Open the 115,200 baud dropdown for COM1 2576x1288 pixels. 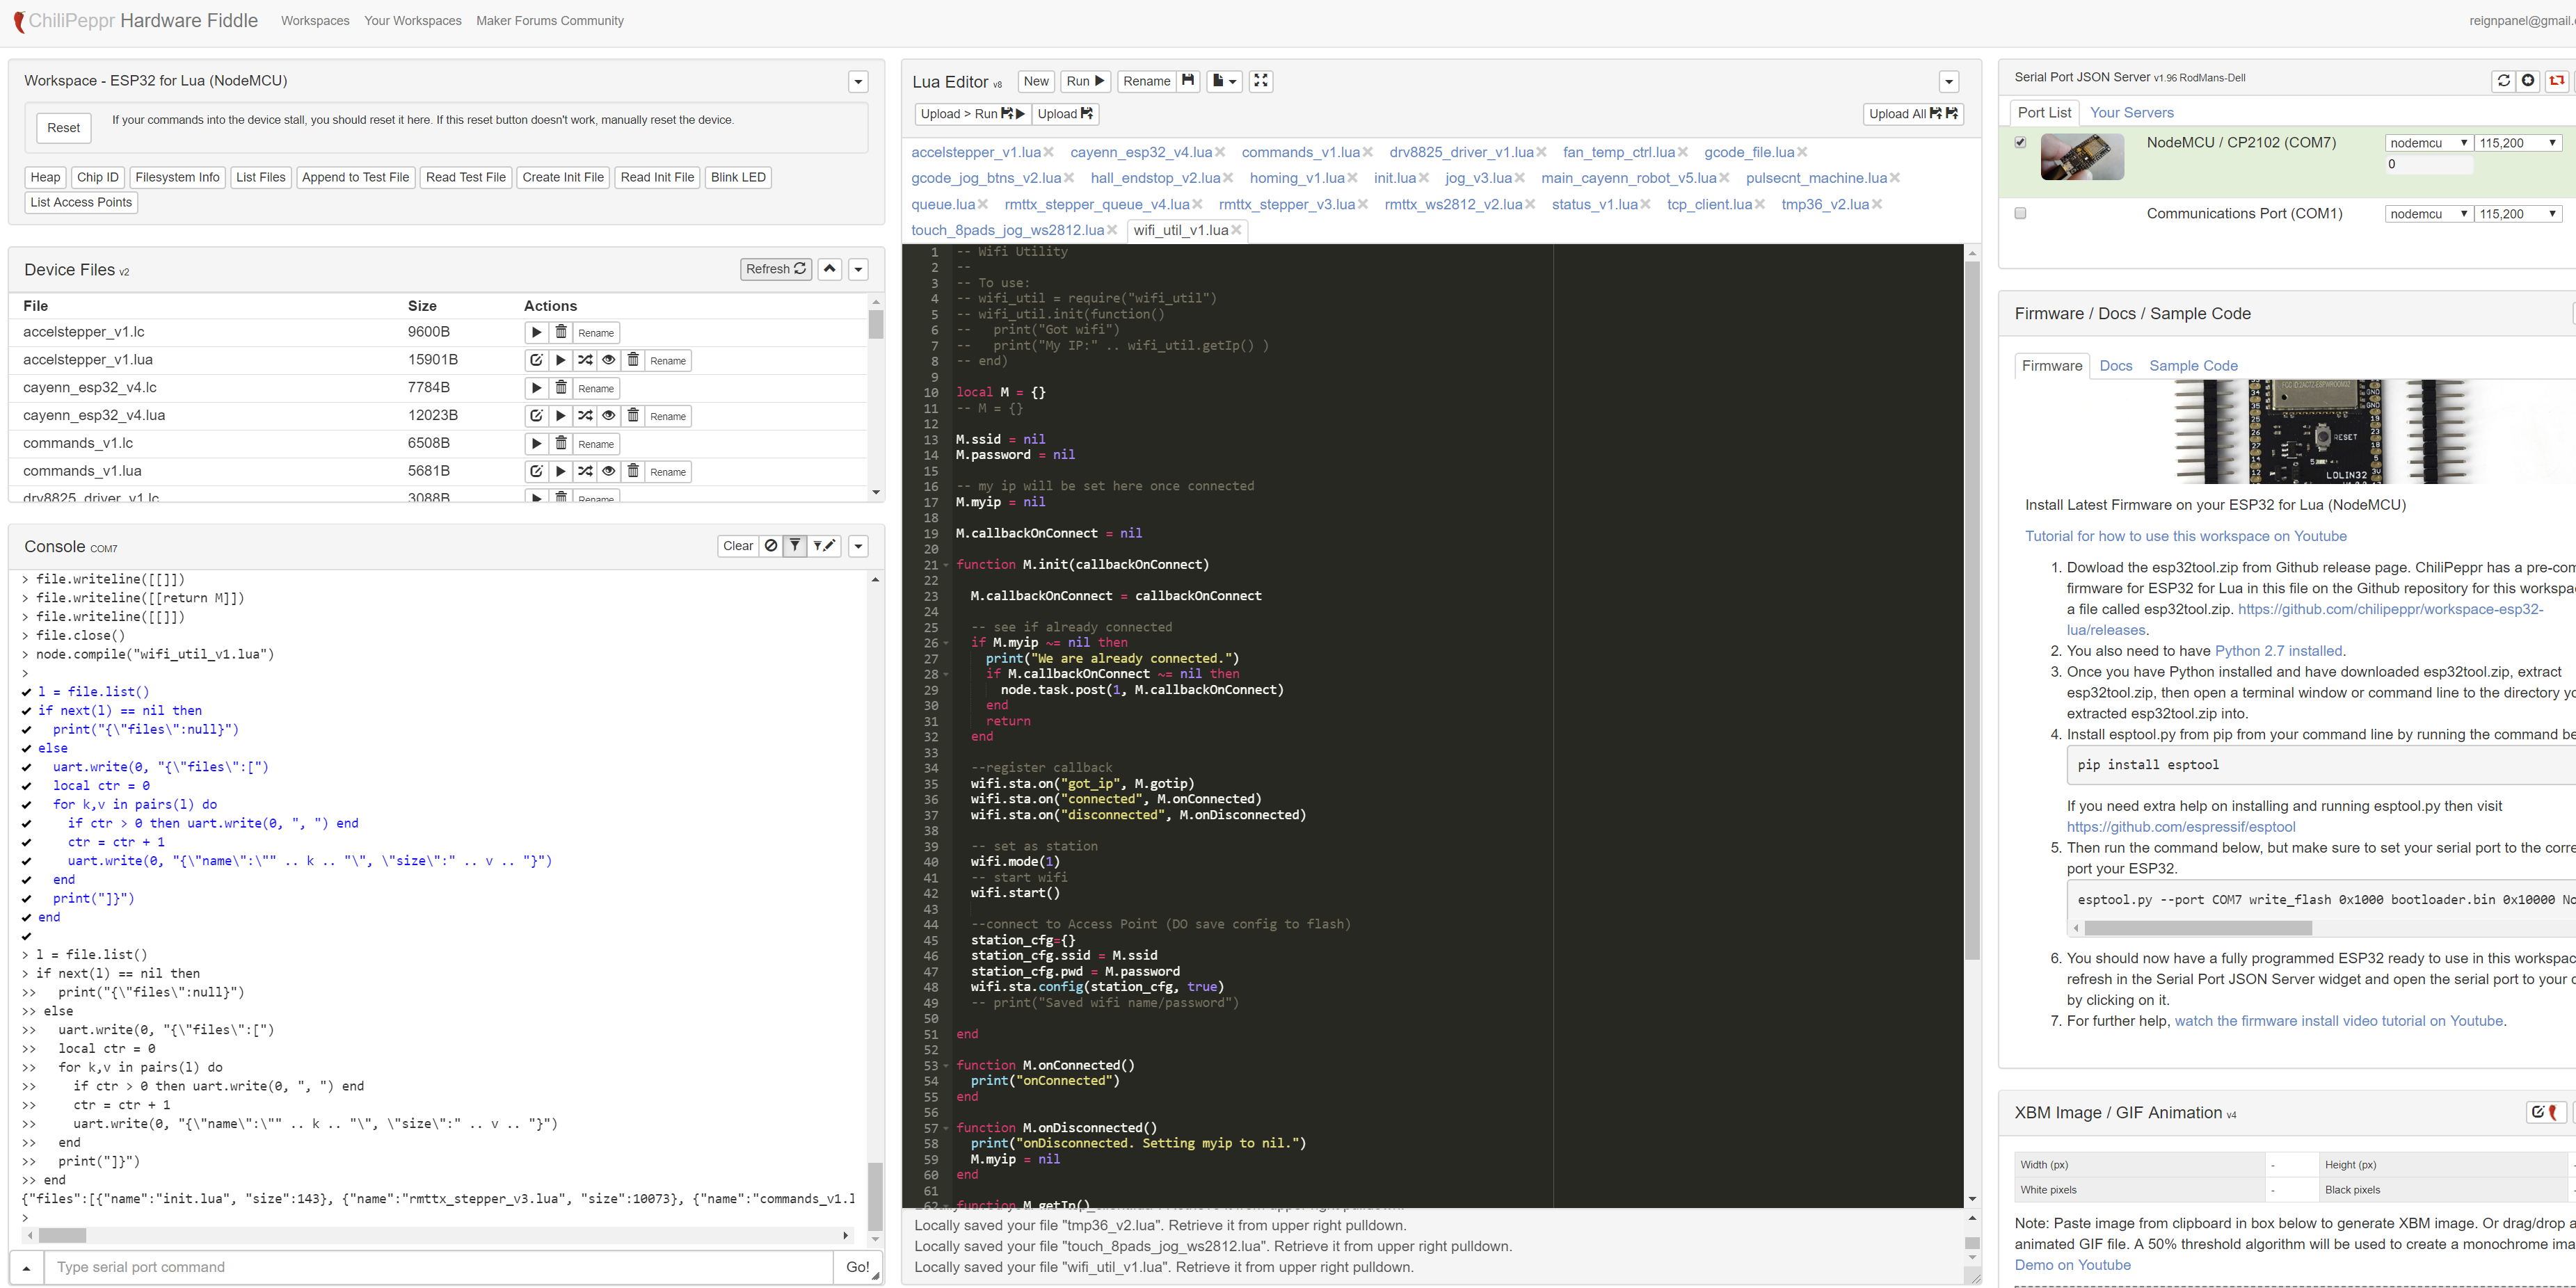[x=2518, y=214]
